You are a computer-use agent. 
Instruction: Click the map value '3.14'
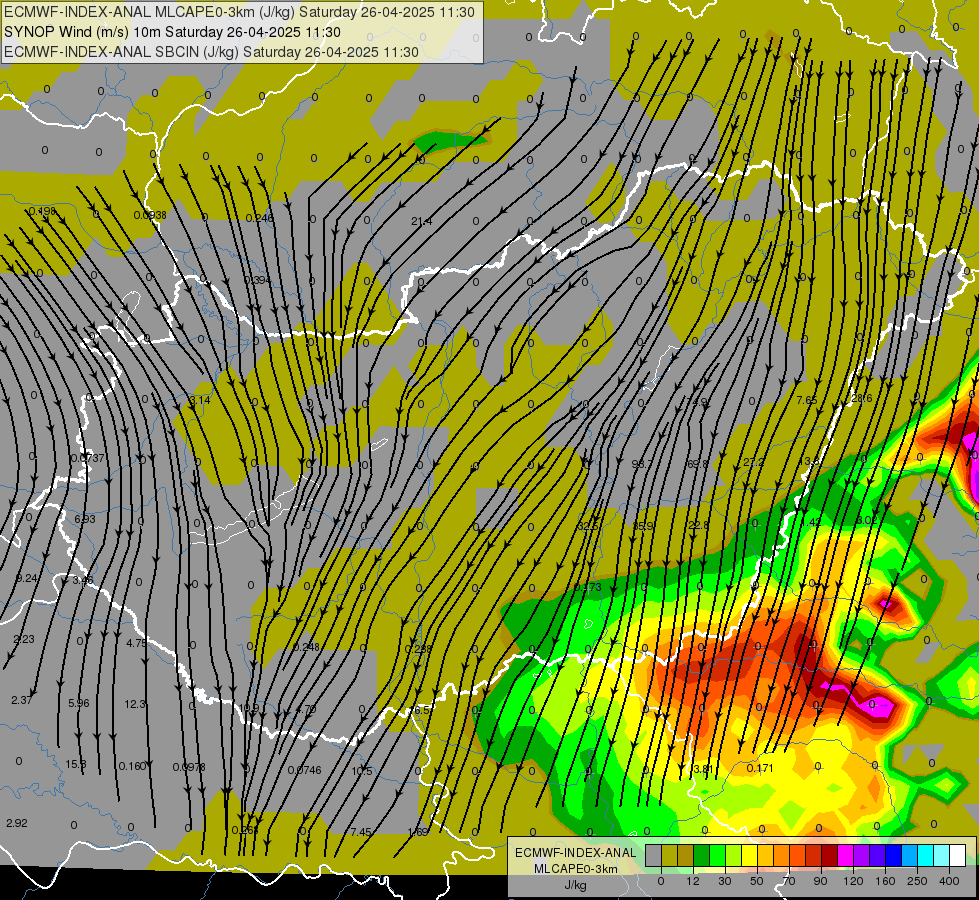pyautogui.click(x=200, y=400)
